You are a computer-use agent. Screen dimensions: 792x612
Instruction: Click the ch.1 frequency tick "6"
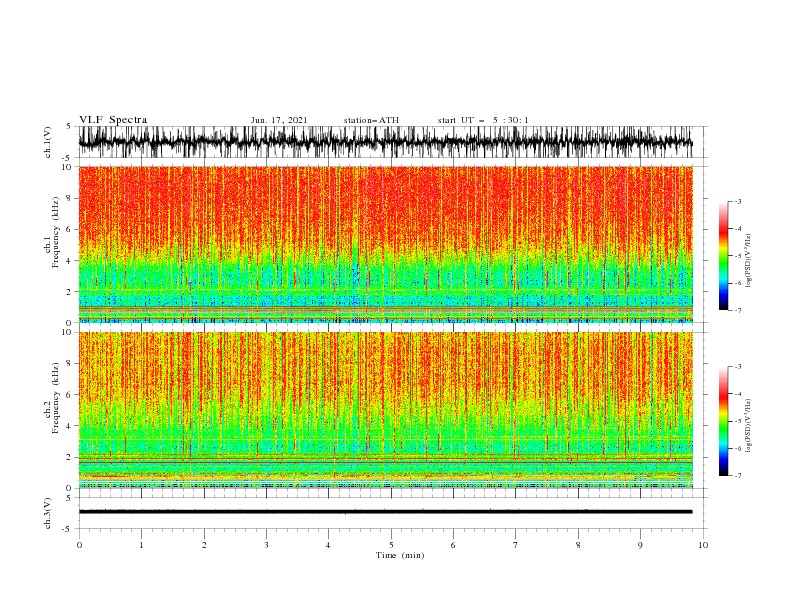70,230
